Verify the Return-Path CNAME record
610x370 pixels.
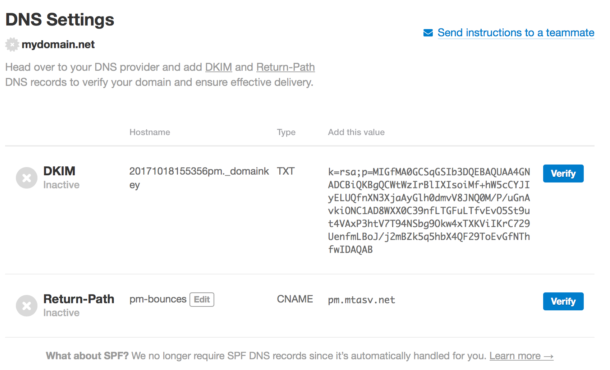point(563,301)
